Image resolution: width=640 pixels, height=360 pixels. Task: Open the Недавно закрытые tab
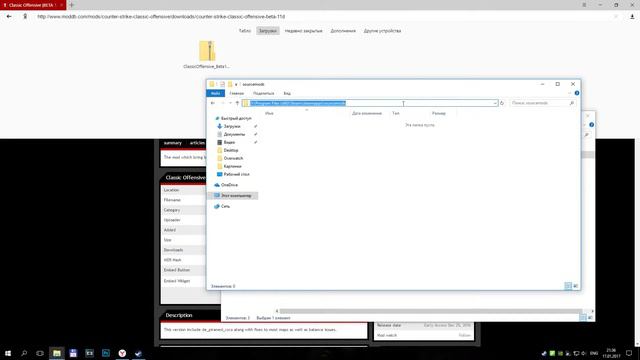click(x=303, y=31)
